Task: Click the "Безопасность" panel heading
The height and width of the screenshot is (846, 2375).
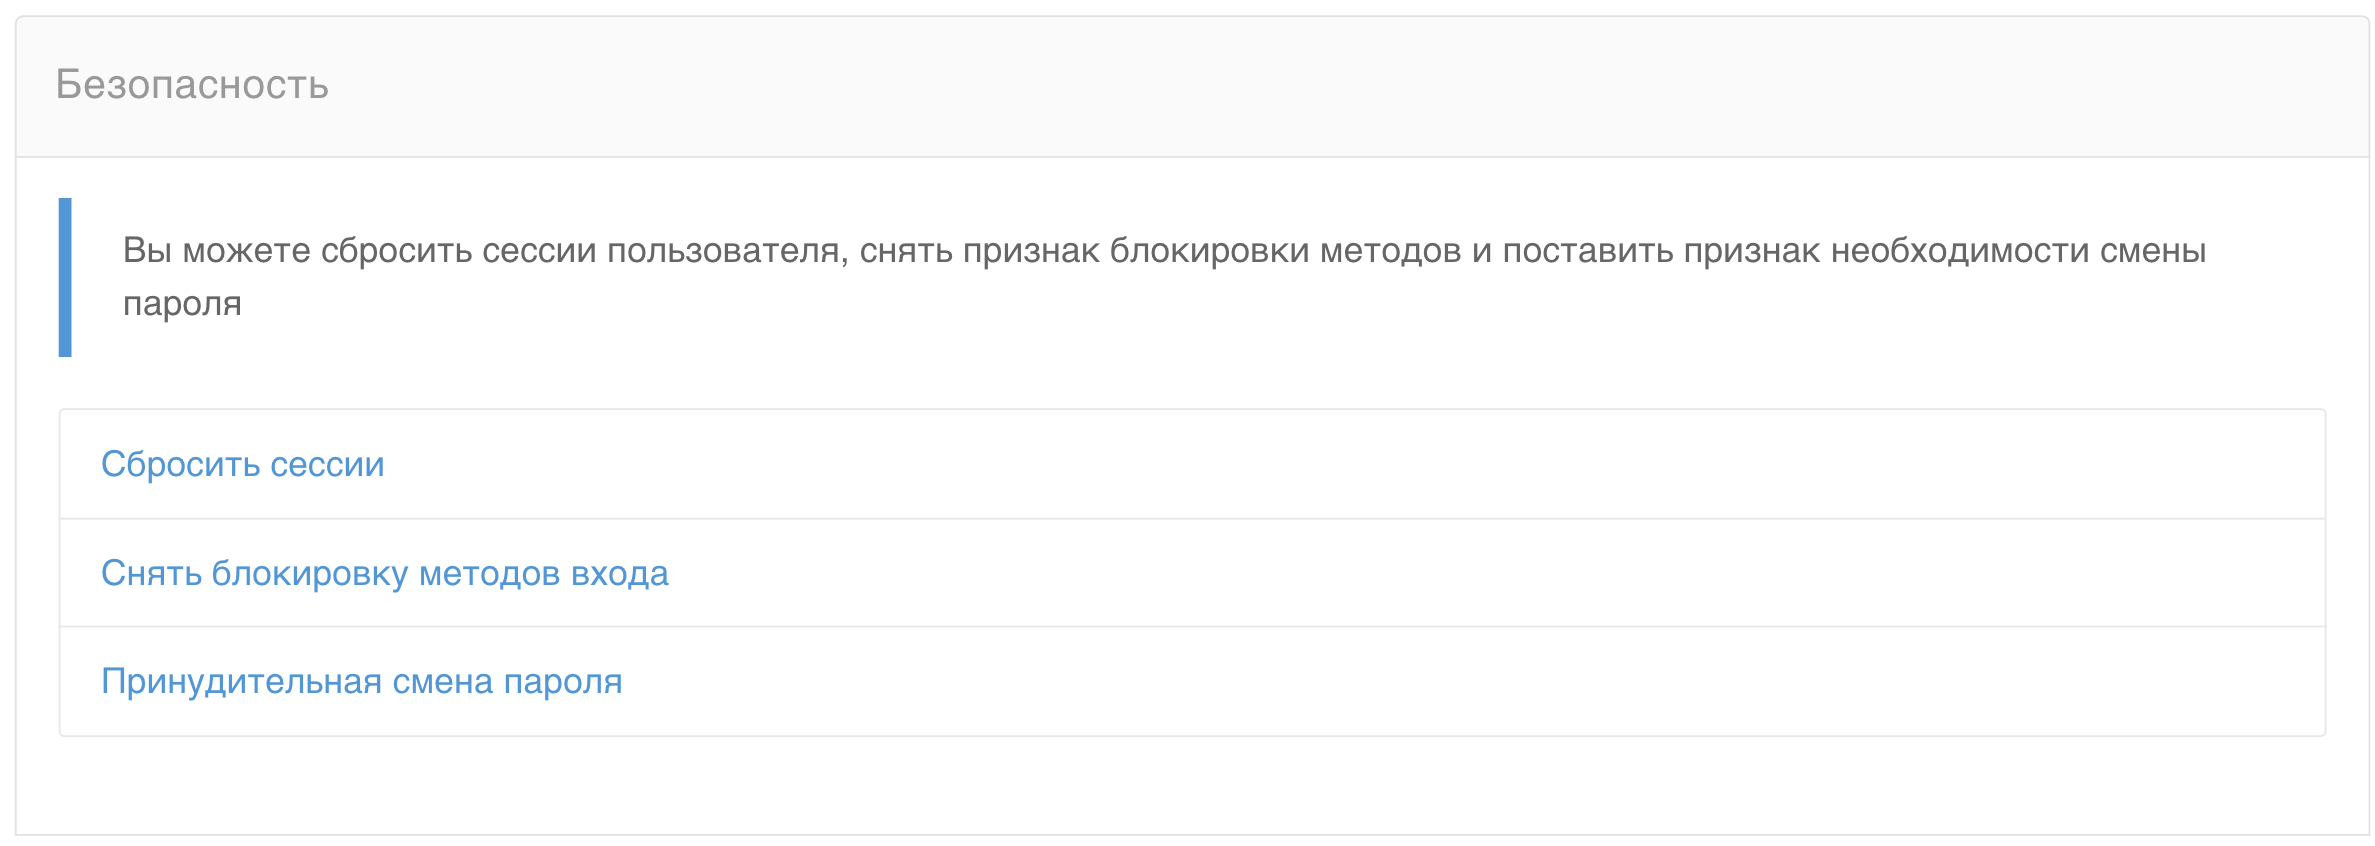Action: [x=192, y=85]
